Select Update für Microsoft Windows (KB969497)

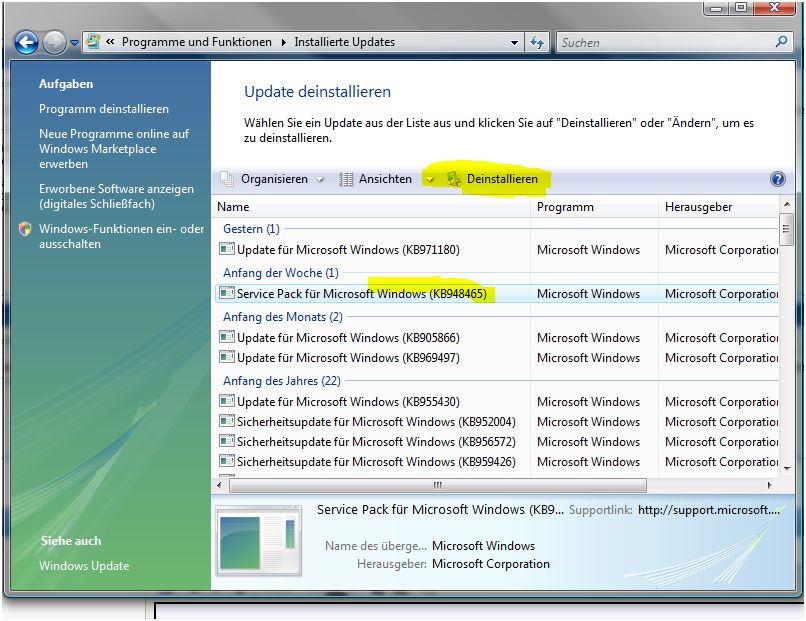pos(497,358)
